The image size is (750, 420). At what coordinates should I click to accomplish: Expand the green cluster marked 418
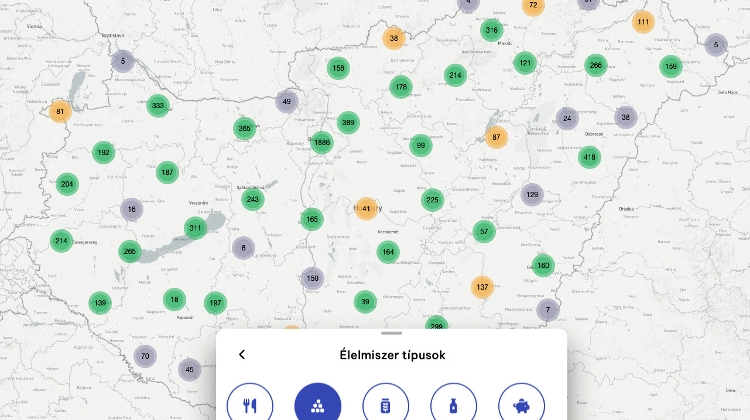pyautogui.click(x=589, y=156)
